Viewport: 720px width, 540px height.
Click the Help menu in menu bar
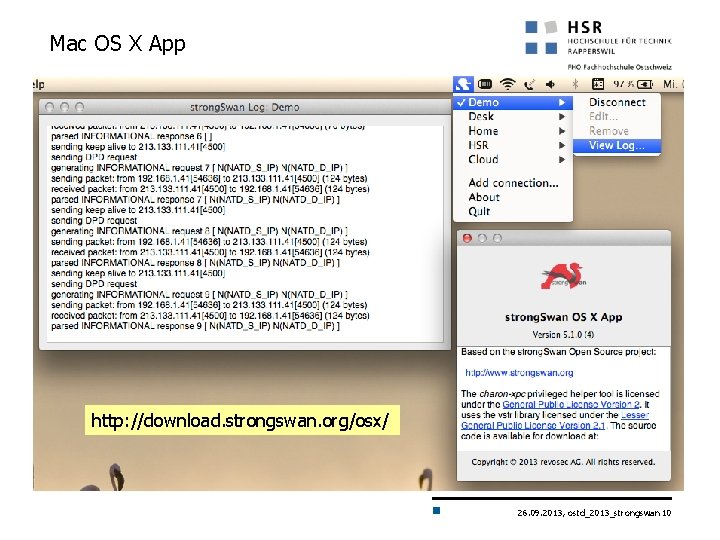pos(39,84)
